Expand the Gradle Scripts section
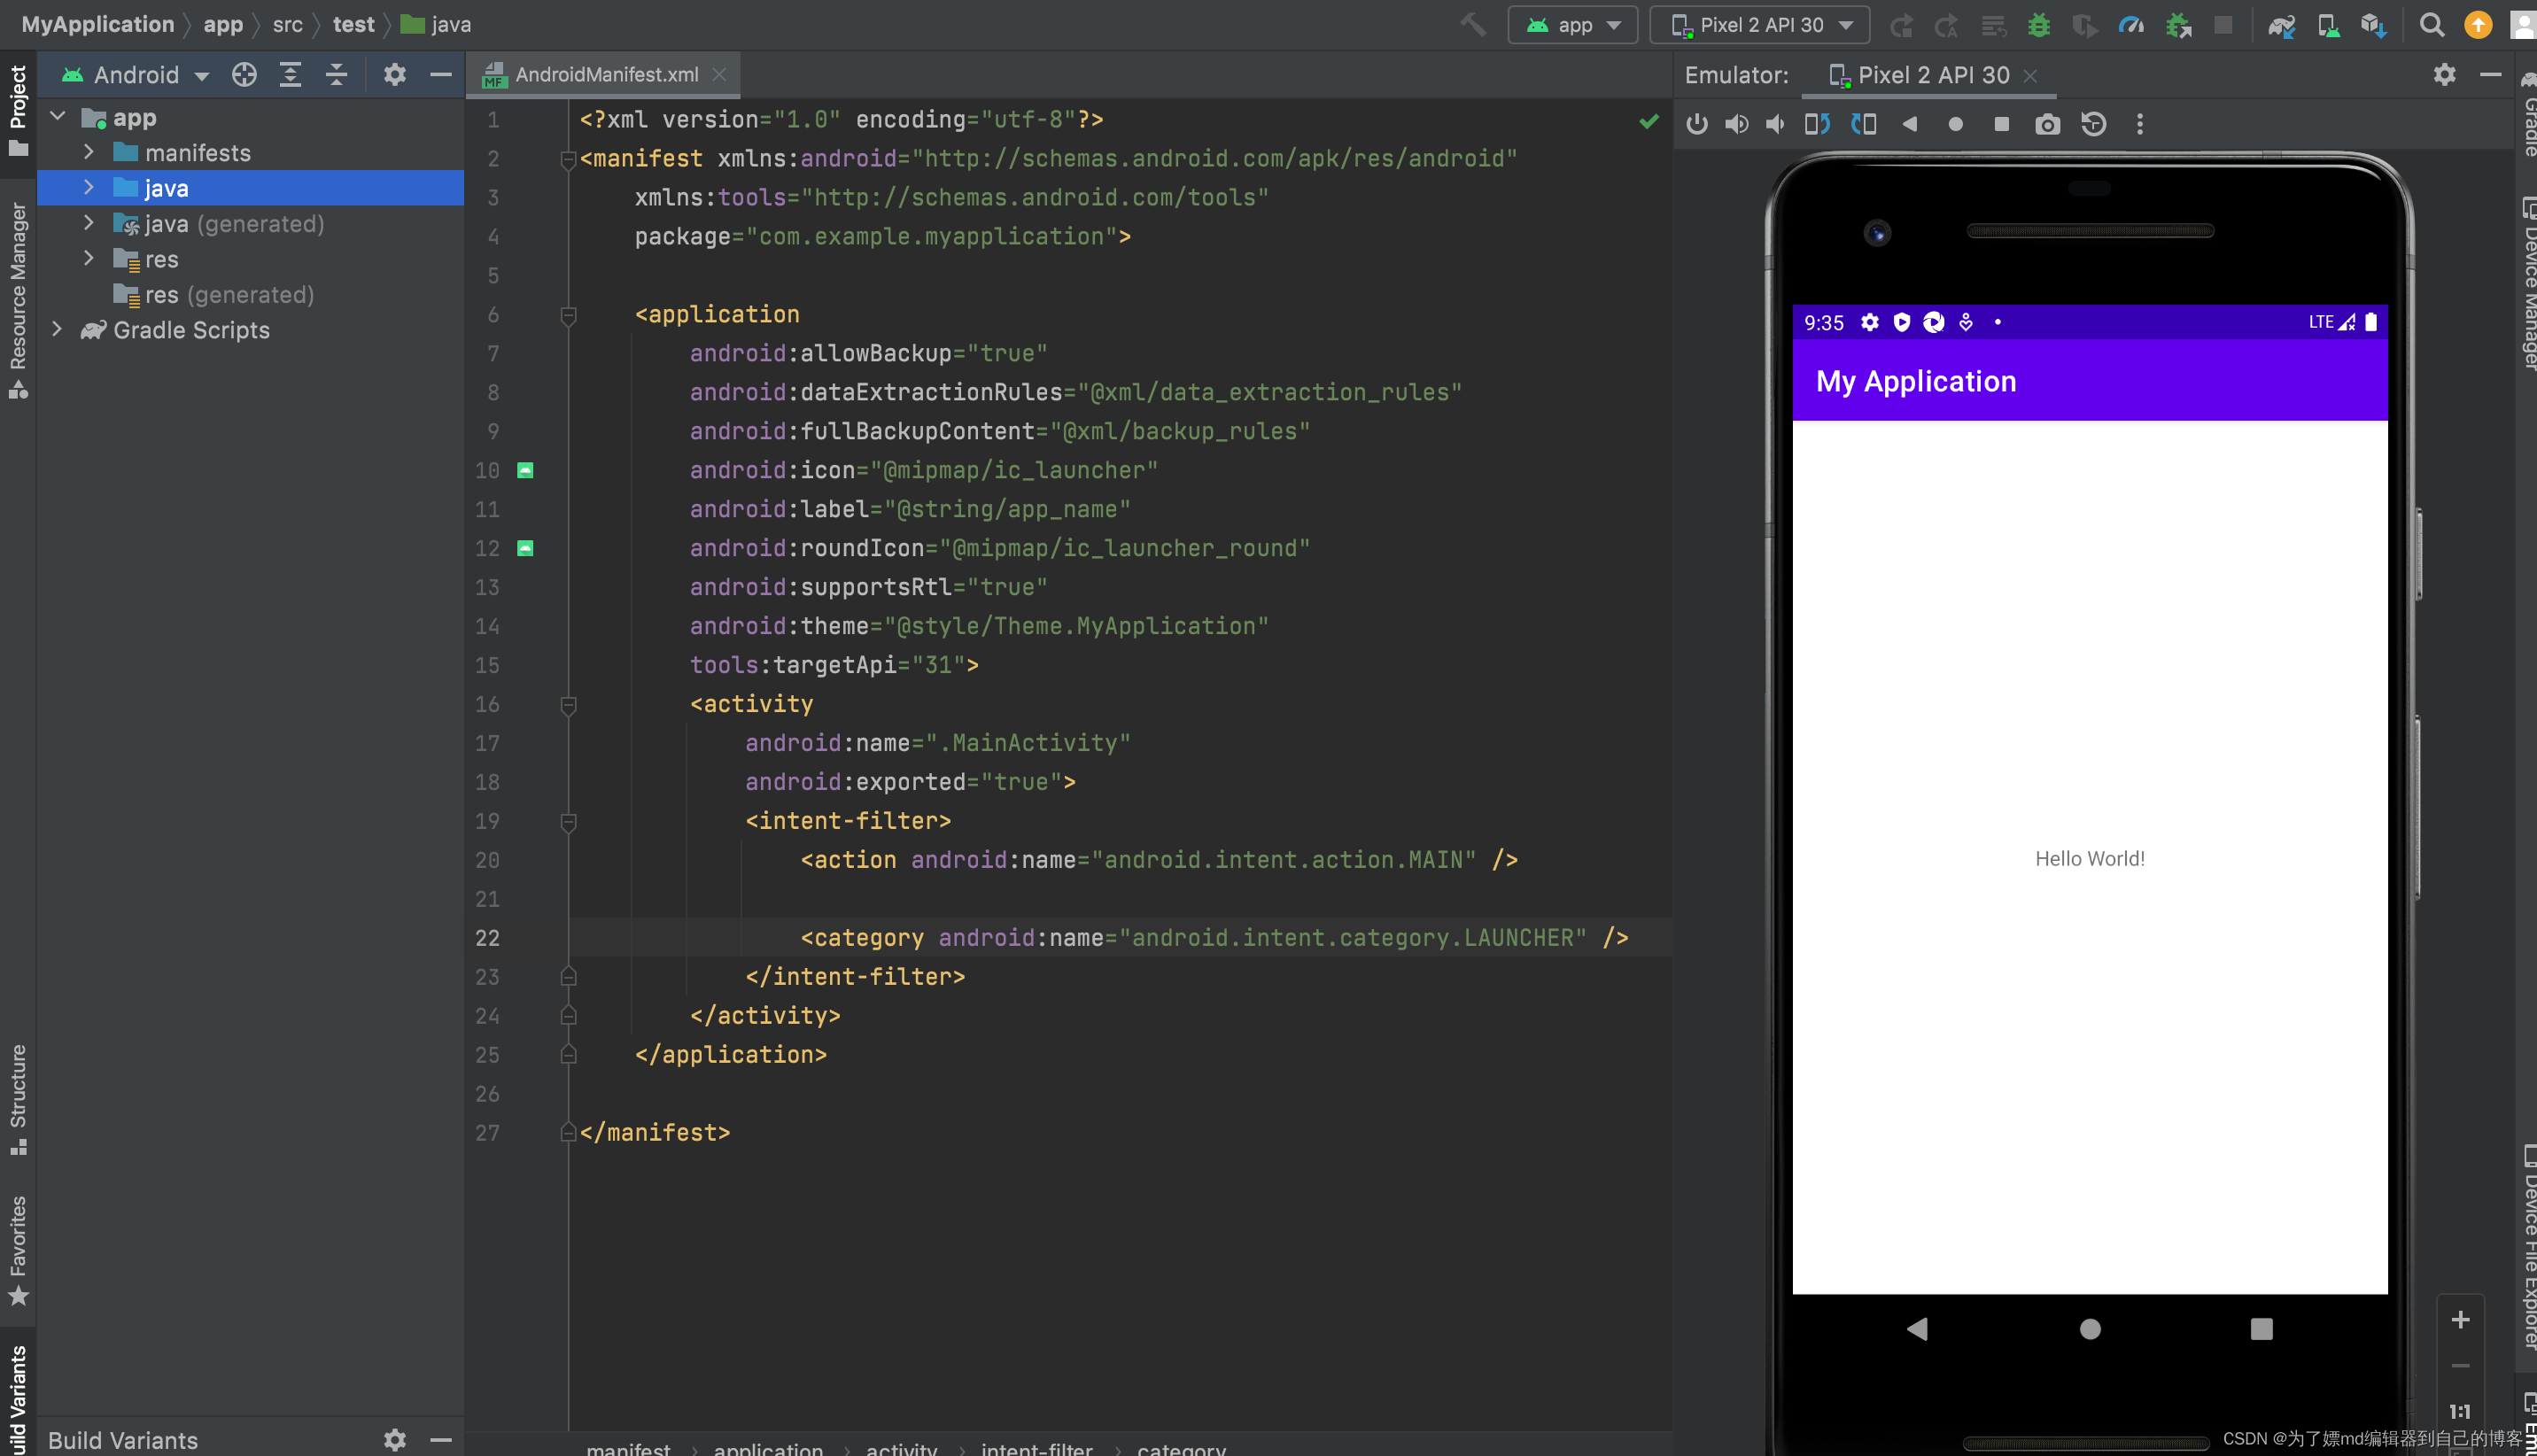This screenshot has width=2537, height=1456. [61, 329]
